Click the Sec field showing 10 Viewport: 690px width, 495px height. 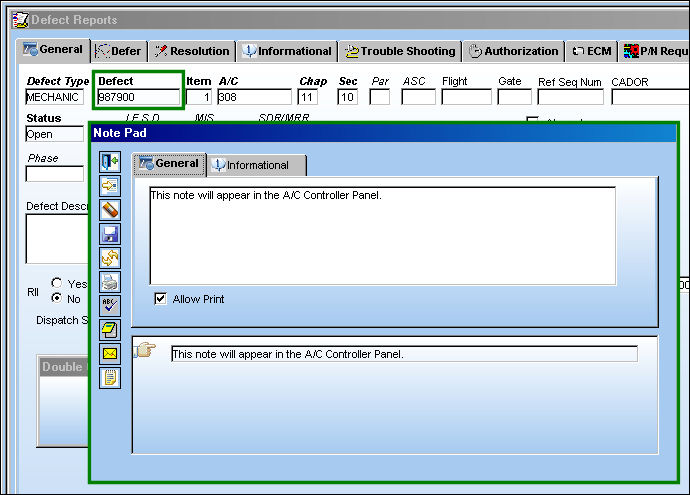pyautogui.click(x=348, y=97)
